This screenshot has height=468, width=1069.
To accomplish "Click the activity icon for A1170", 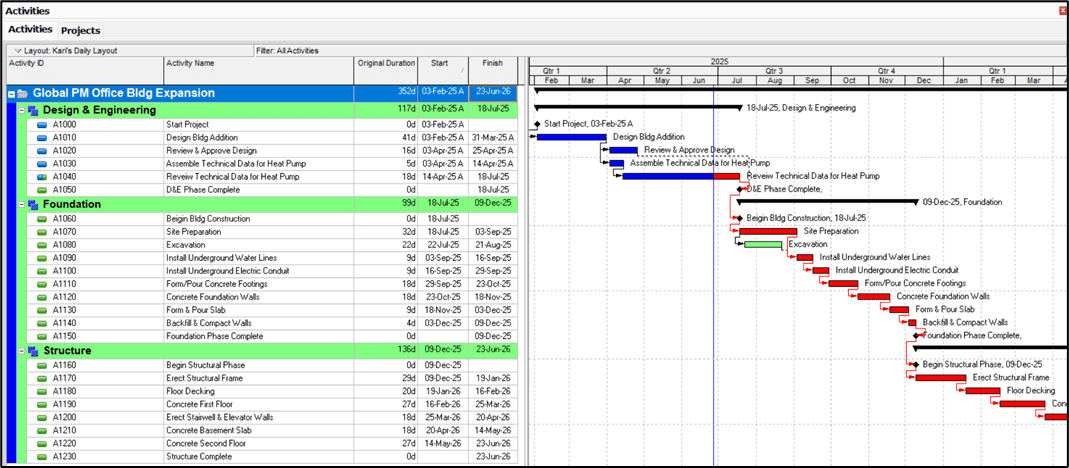I will [43, 378].
